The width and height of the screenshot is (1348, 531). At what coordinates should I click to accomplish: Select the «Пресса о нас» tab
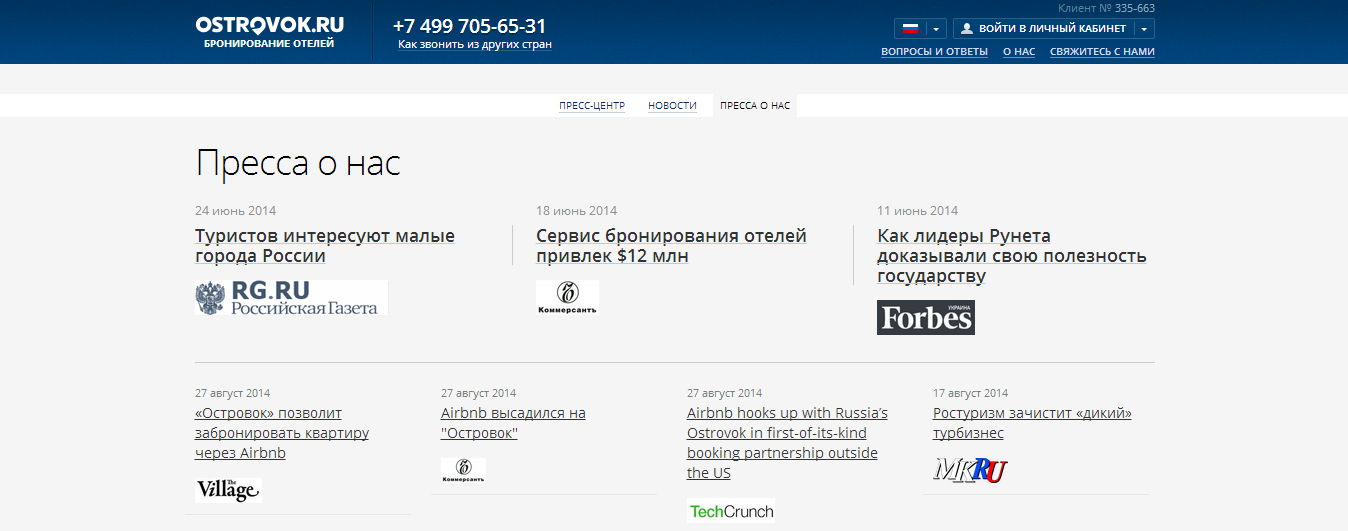pos(755,105)
